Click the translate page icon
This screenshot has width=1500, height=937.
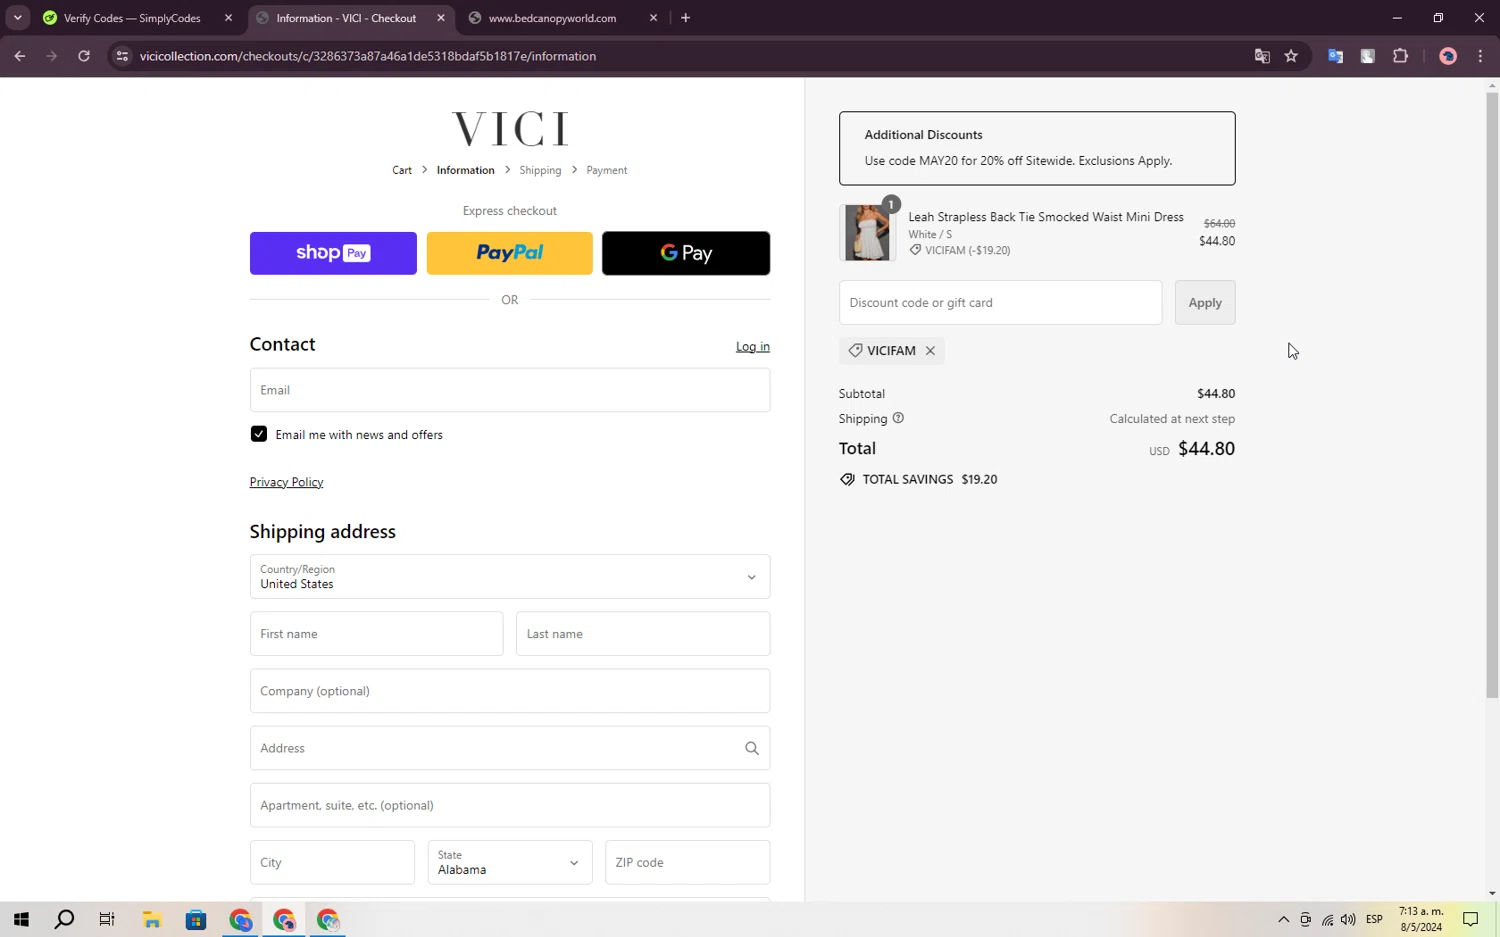coord(1262,56)
